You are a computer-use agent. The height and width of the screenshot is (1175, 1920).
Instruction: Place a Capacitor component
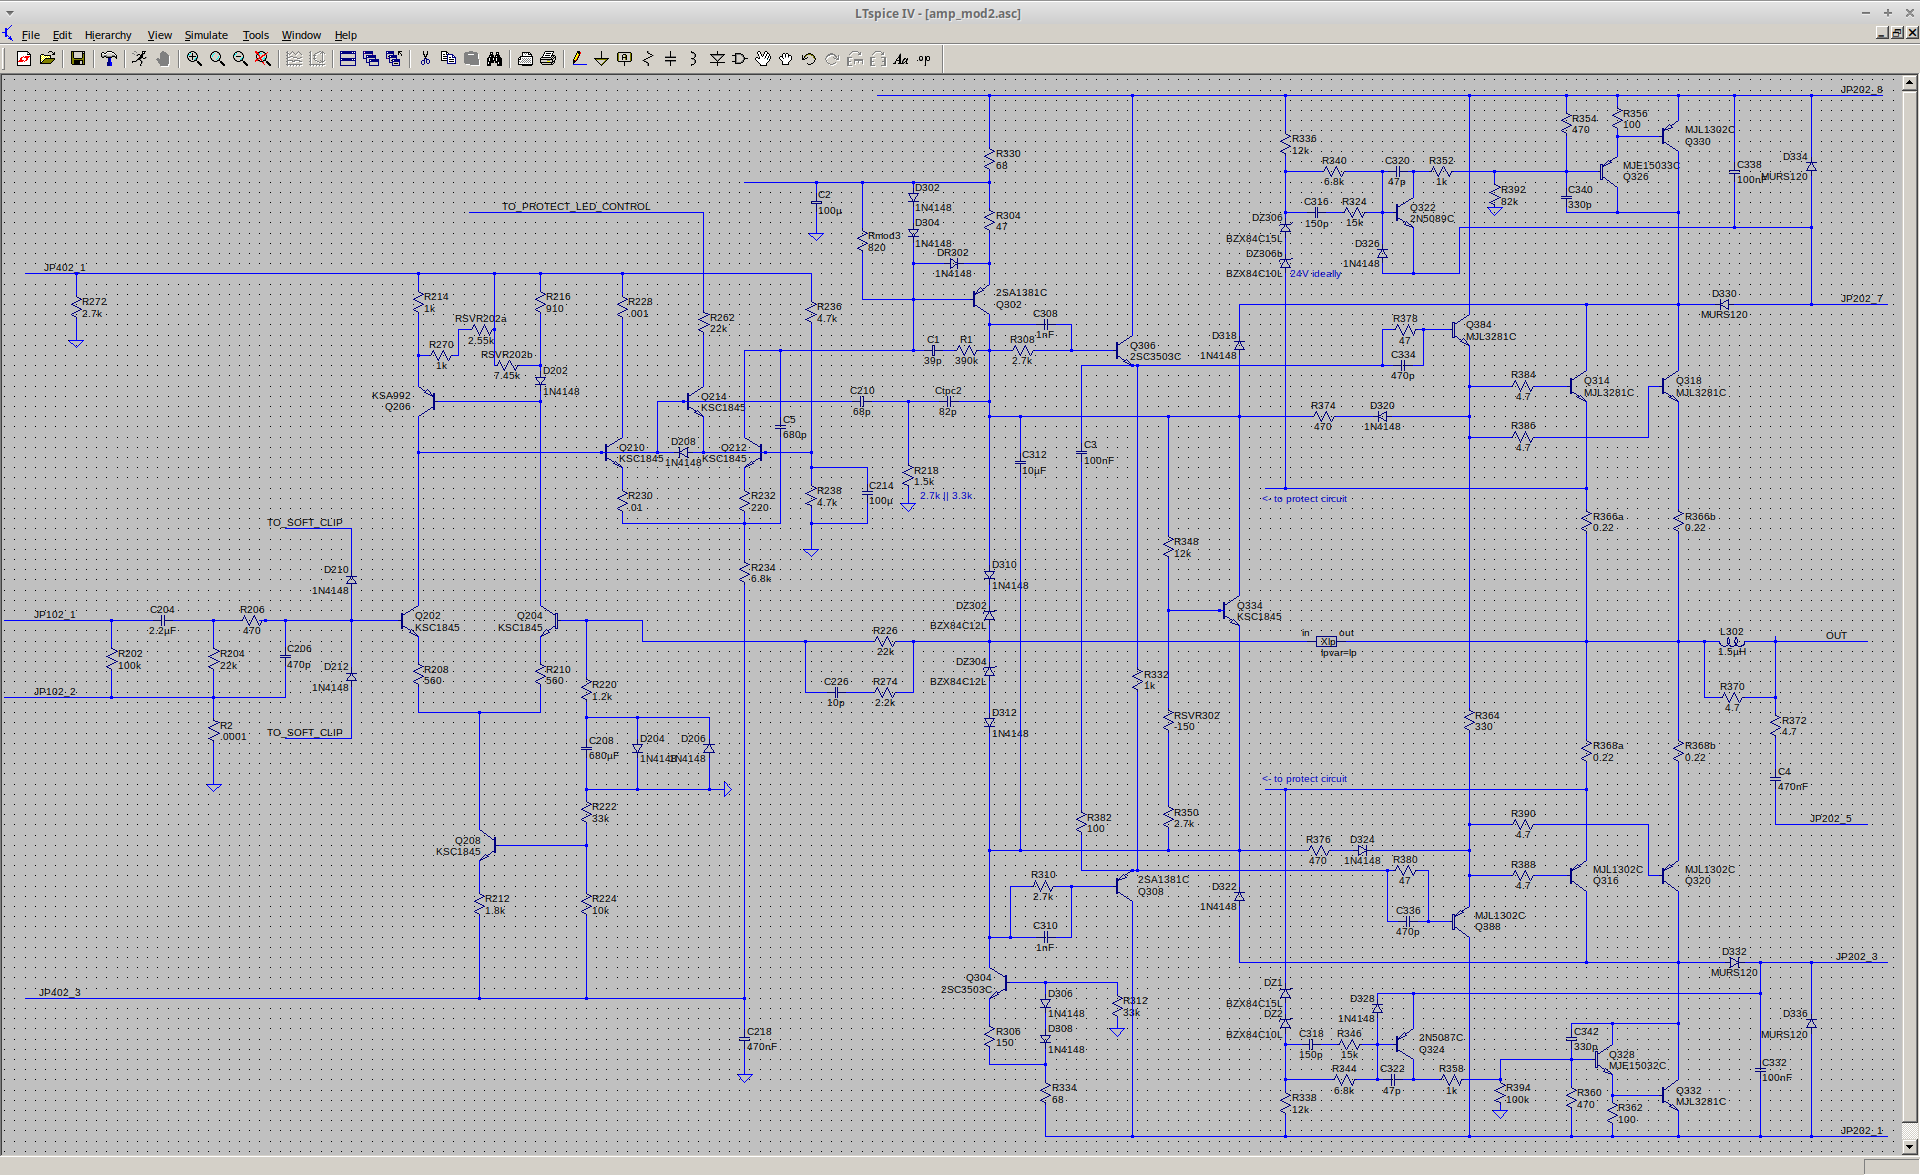coord(671,59)
